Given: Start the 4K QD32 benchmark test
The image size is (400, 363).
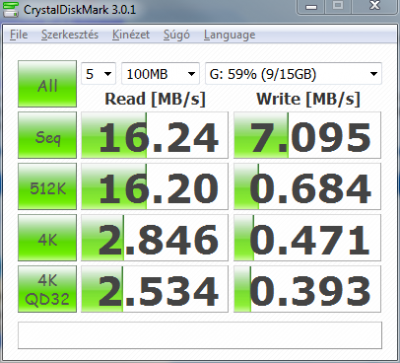Looking at the screenshot, I should pyautogui.click(x=47, y=289).
